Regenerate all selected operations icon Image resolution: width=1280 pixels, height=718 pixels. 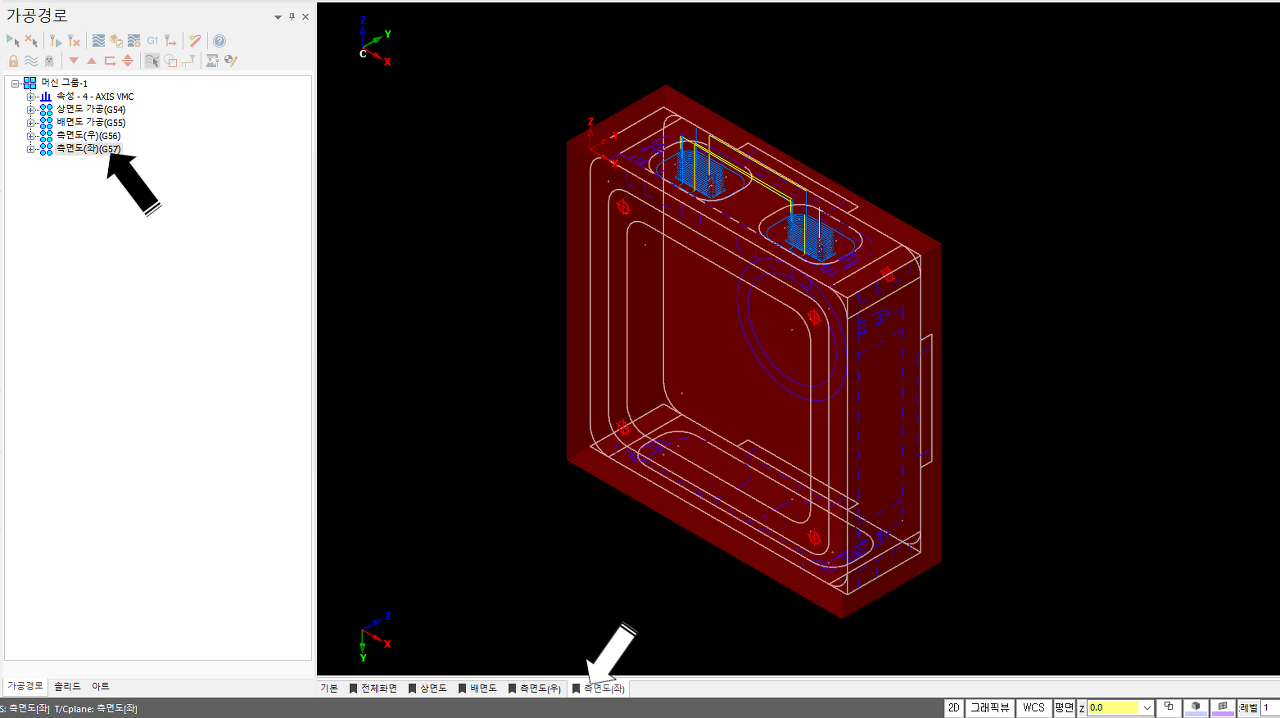point(56,41)
